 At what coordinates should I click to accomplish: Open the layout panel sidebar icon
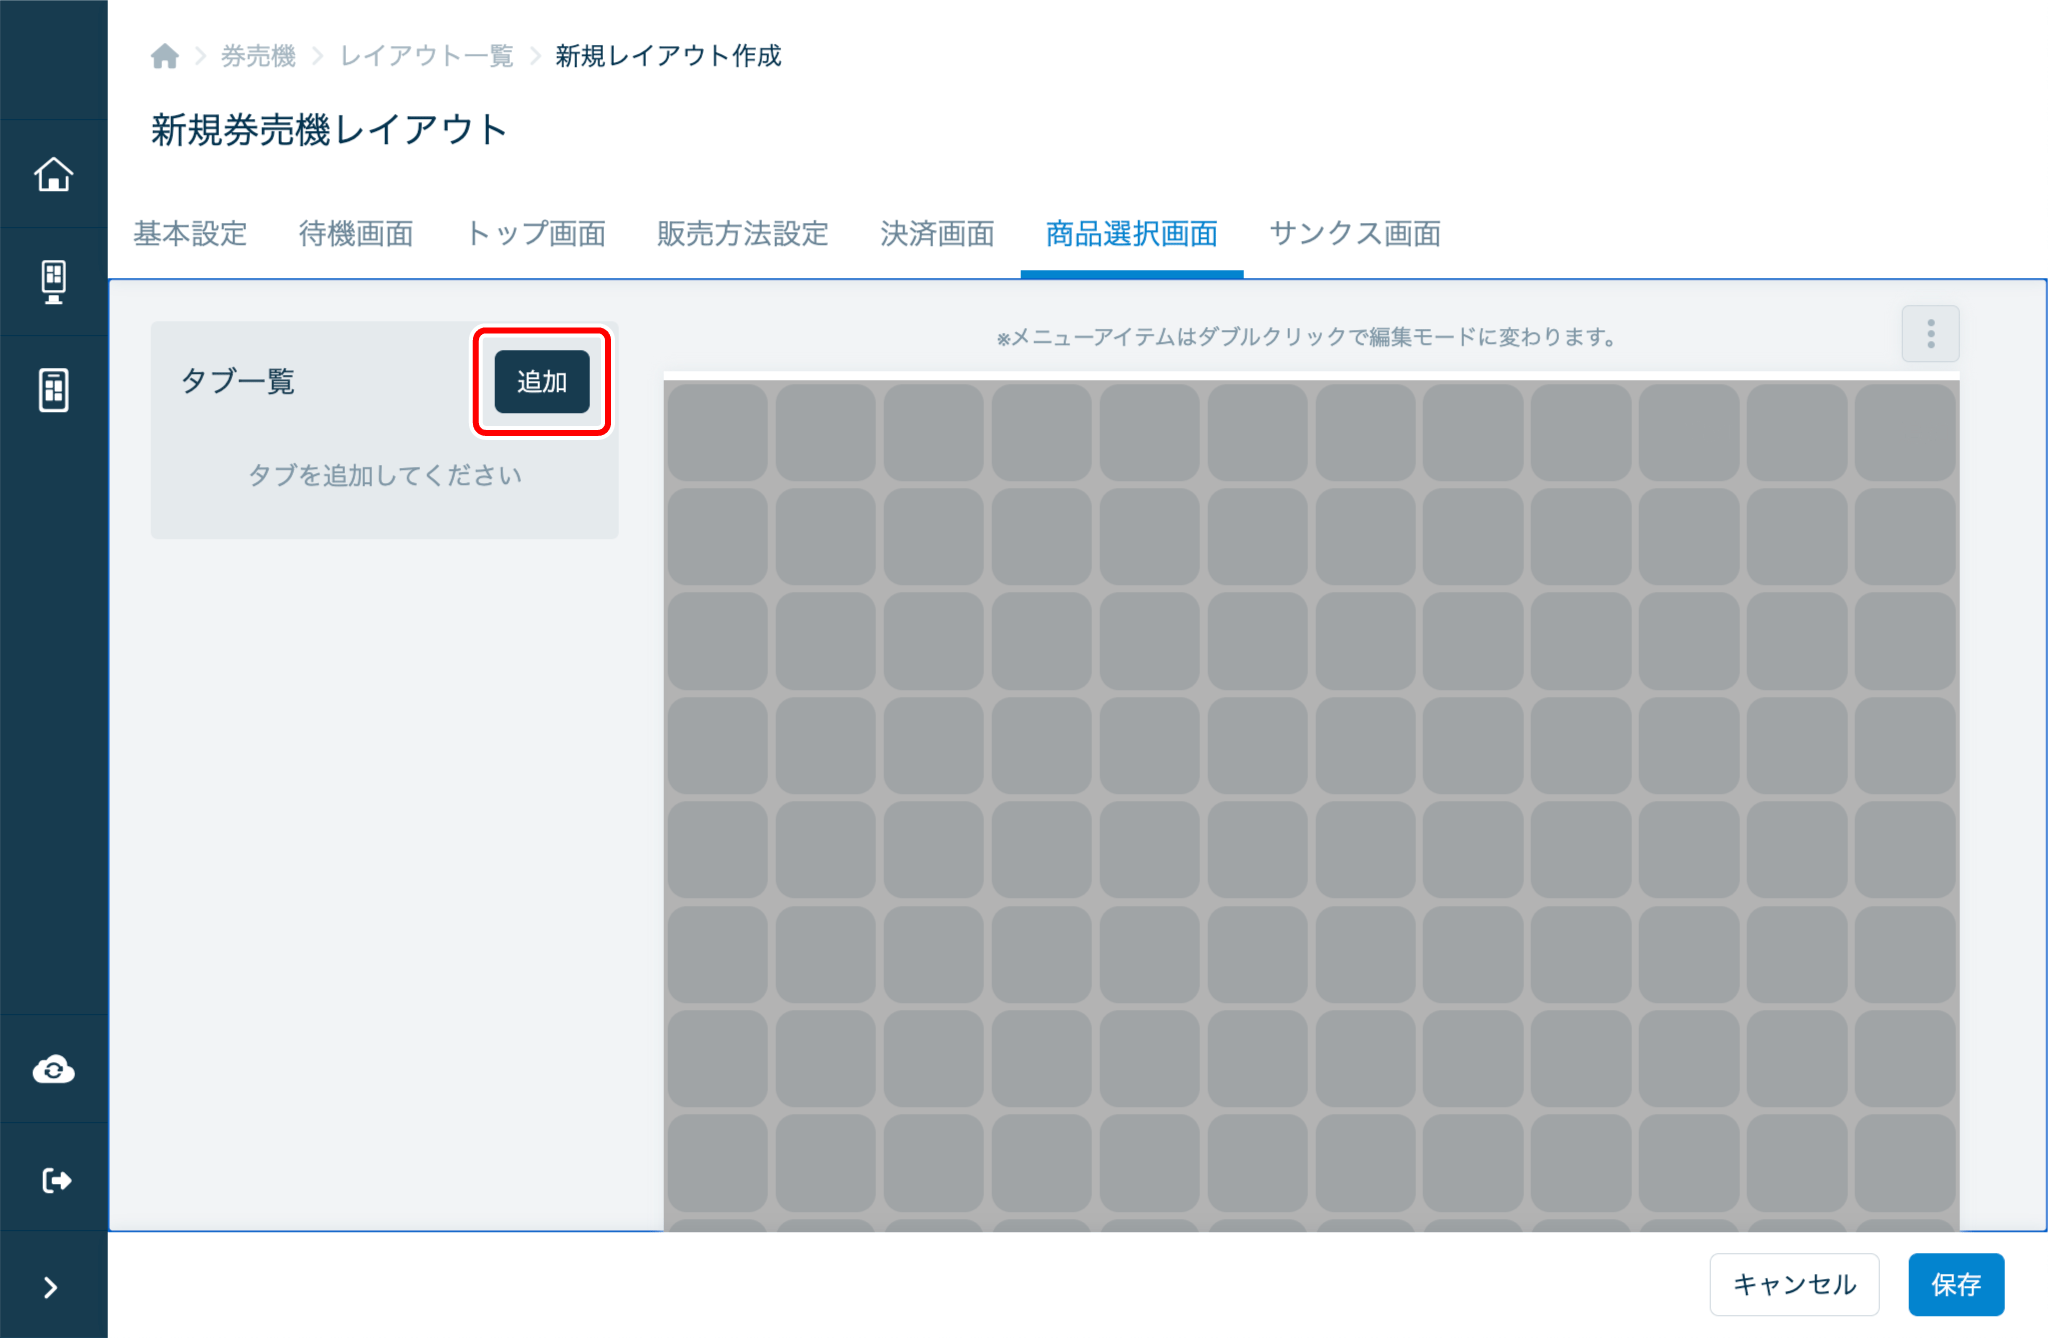53,389
